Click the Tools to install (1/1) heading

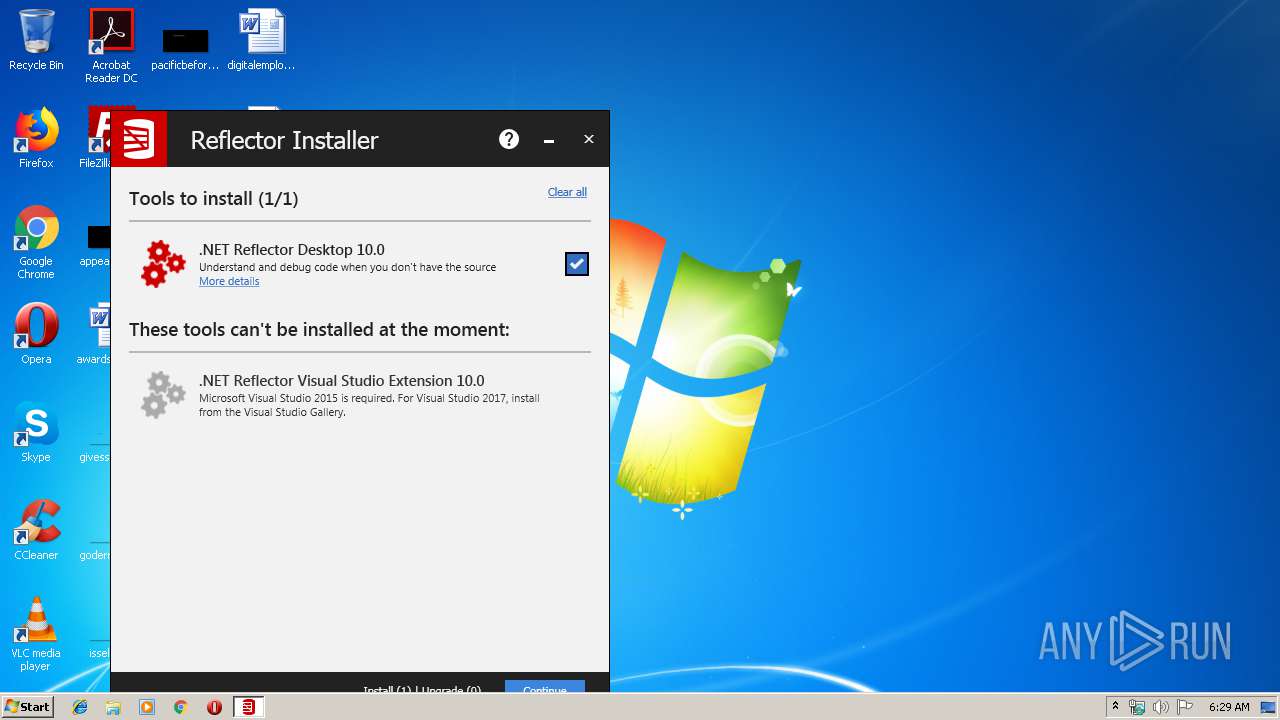coord(214,198)
